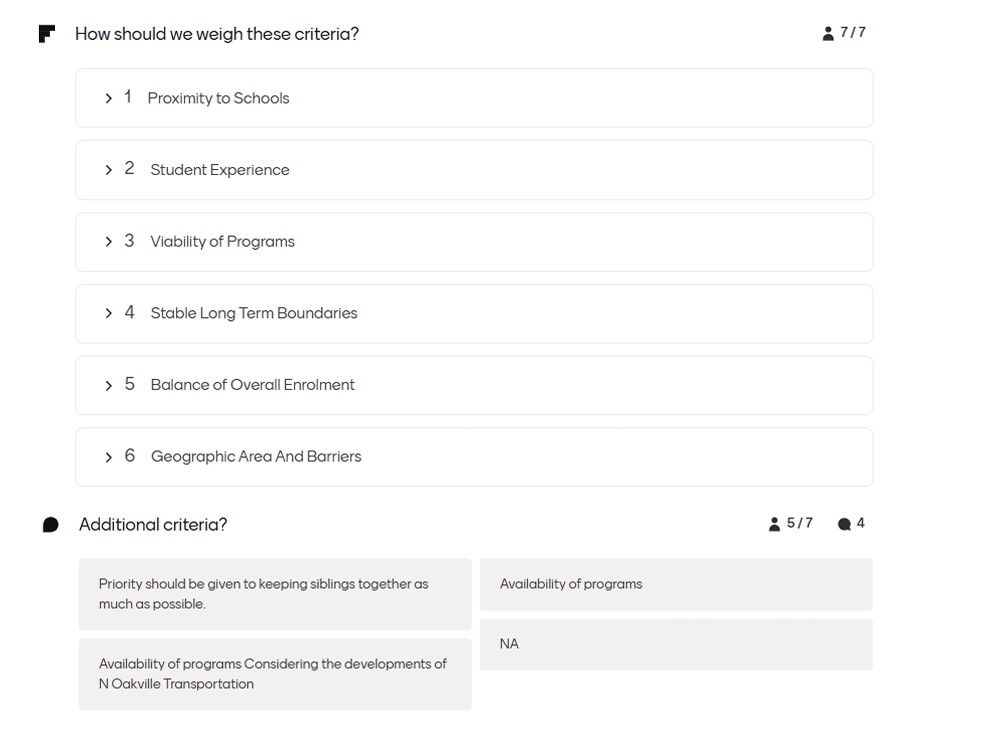Click the chevron icon on the Proximity to Schools card

(108, 97)
